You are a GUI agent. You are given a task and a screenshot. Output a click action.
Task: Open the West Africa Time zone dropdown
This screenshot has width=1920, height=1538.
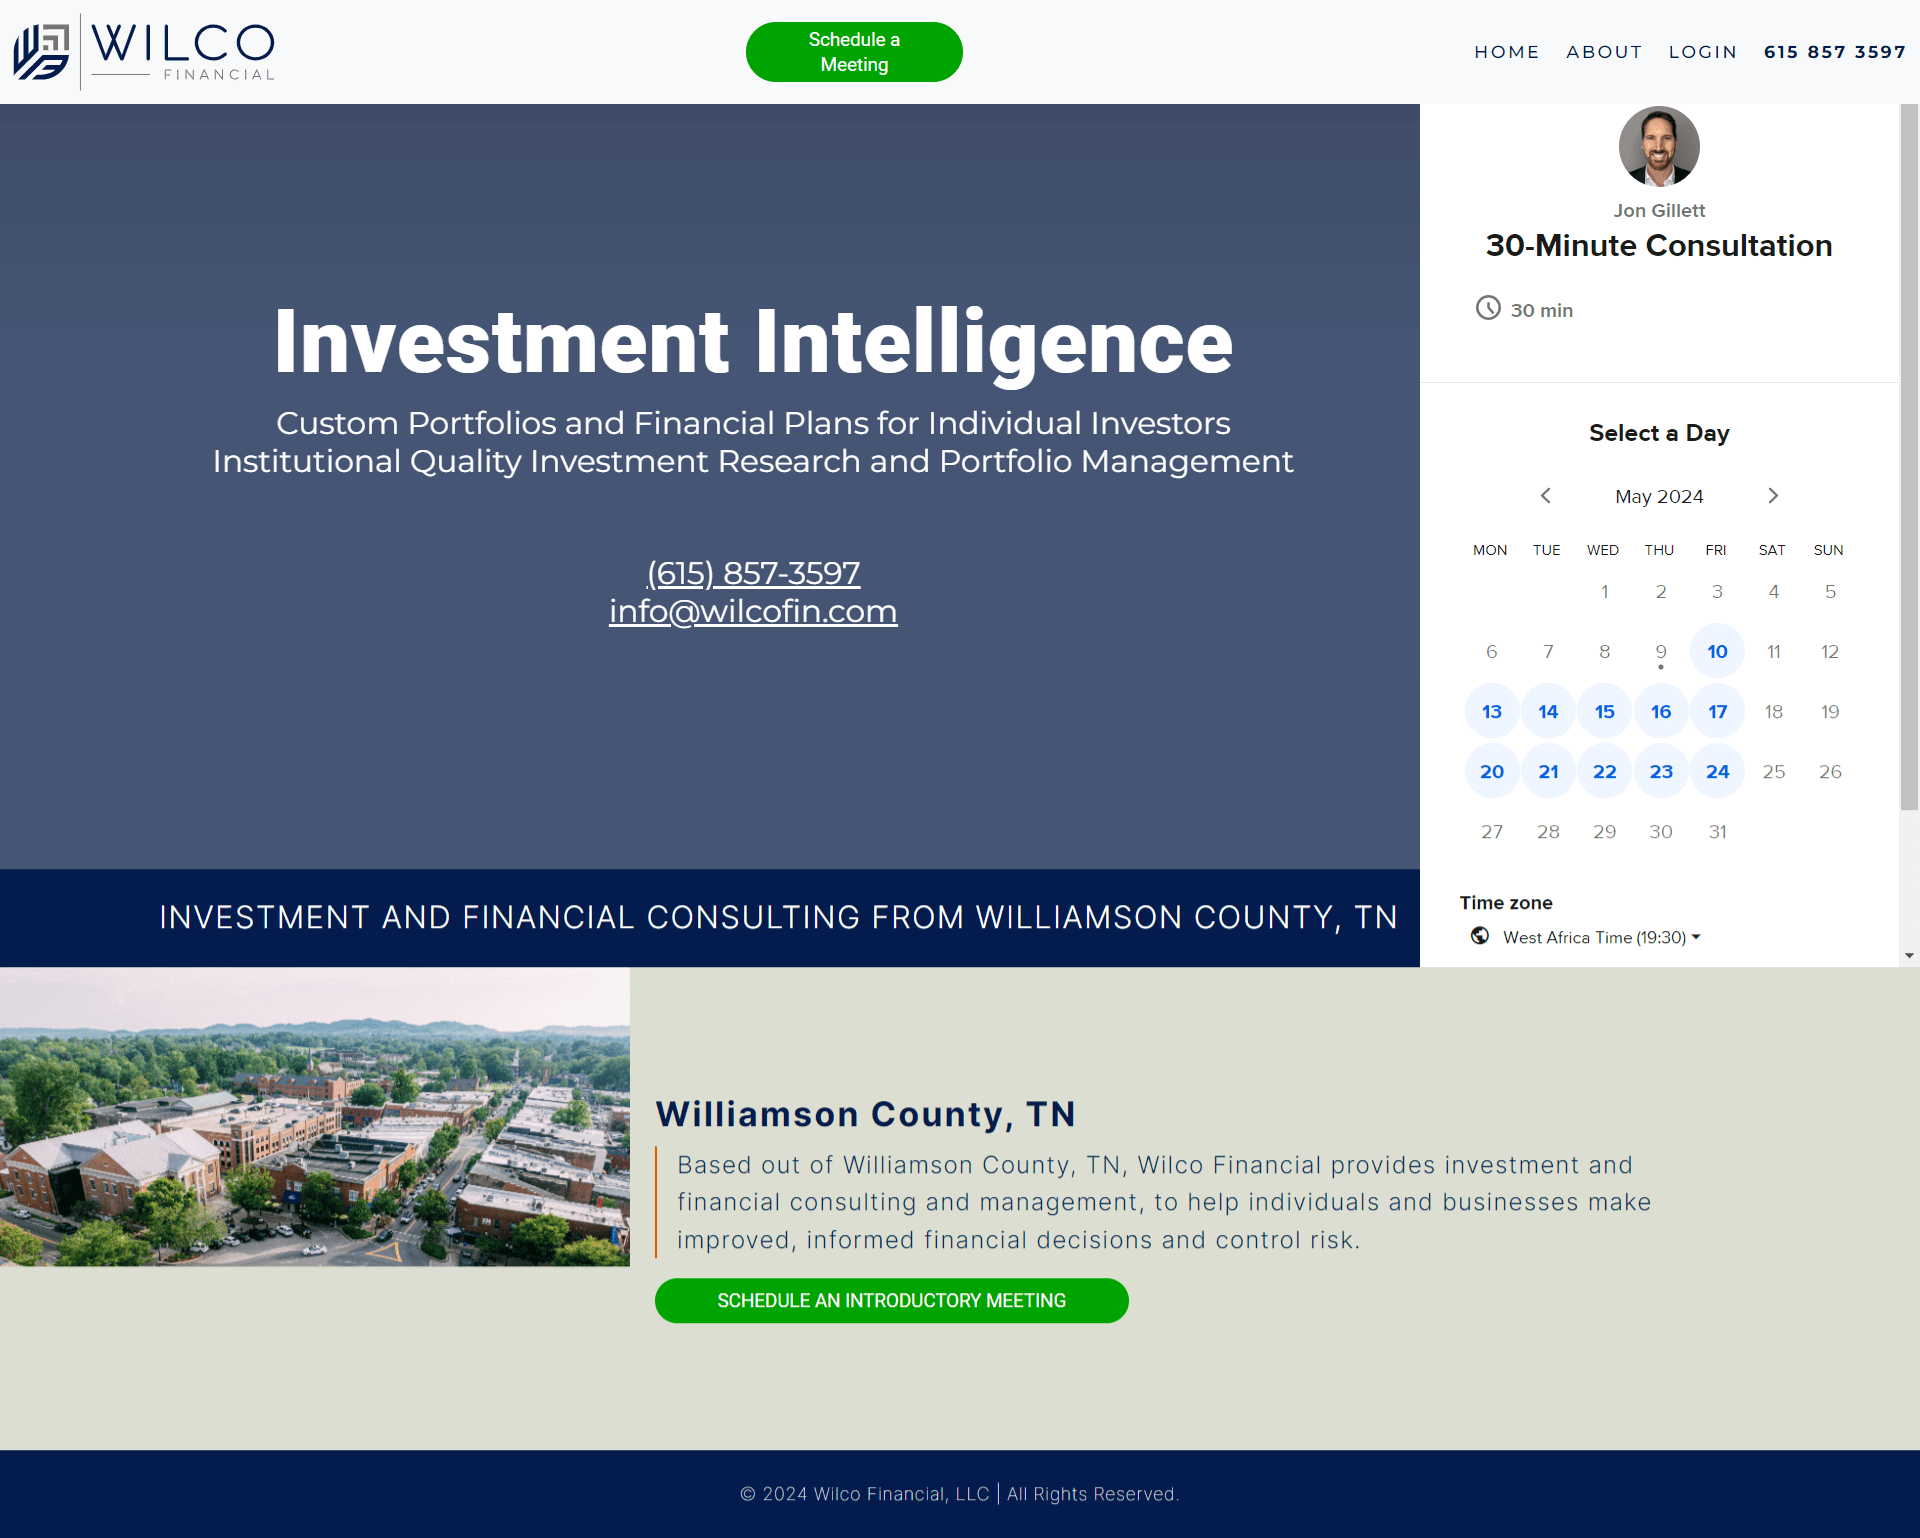(x=1600, y=937)
